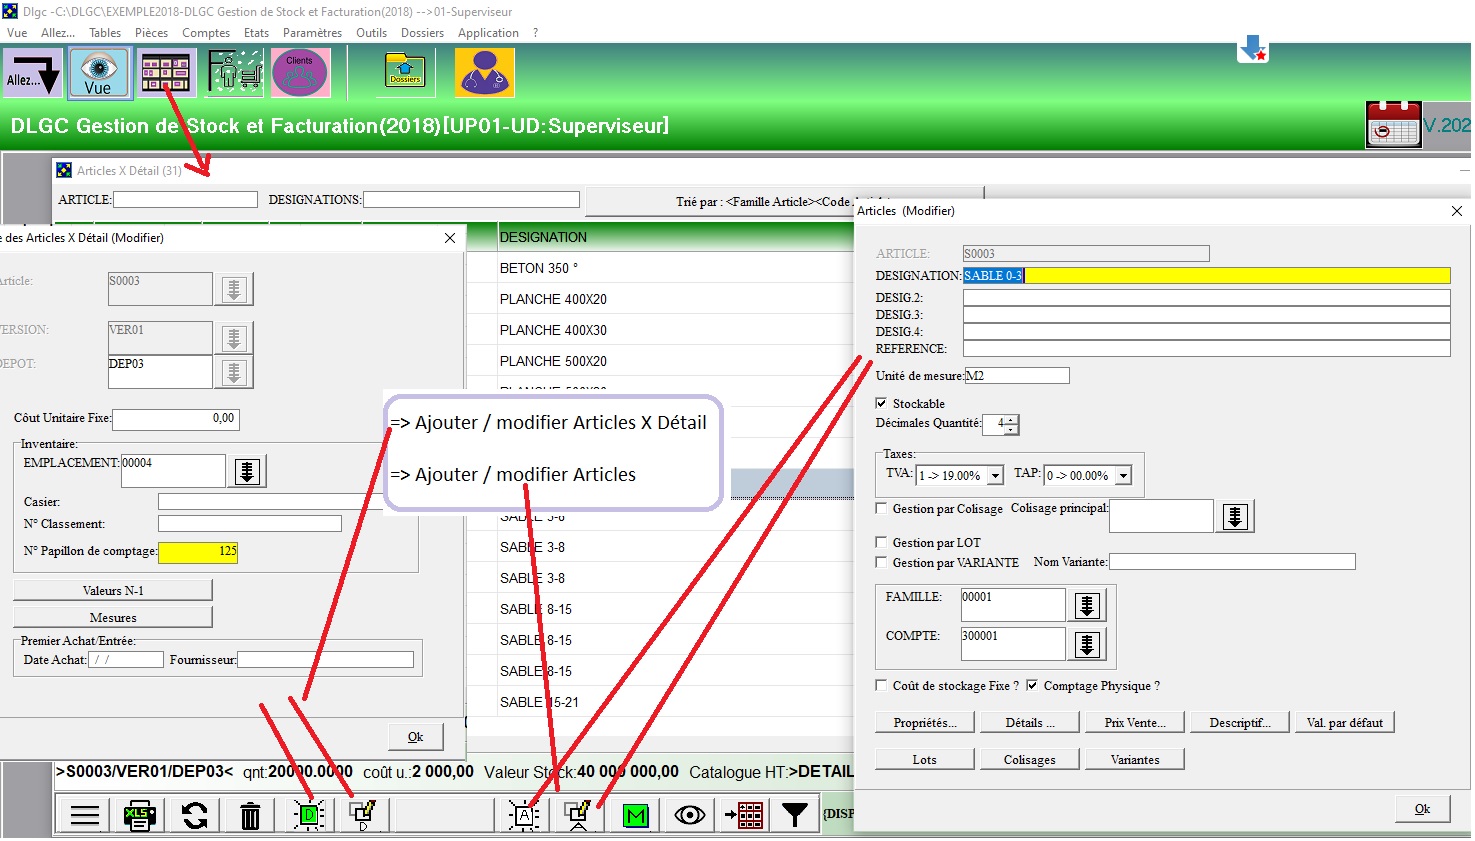Click the Valeurs N-1 button
Image resolution: width=1475 pixels, height=841 pixels.
pos(113,590)
